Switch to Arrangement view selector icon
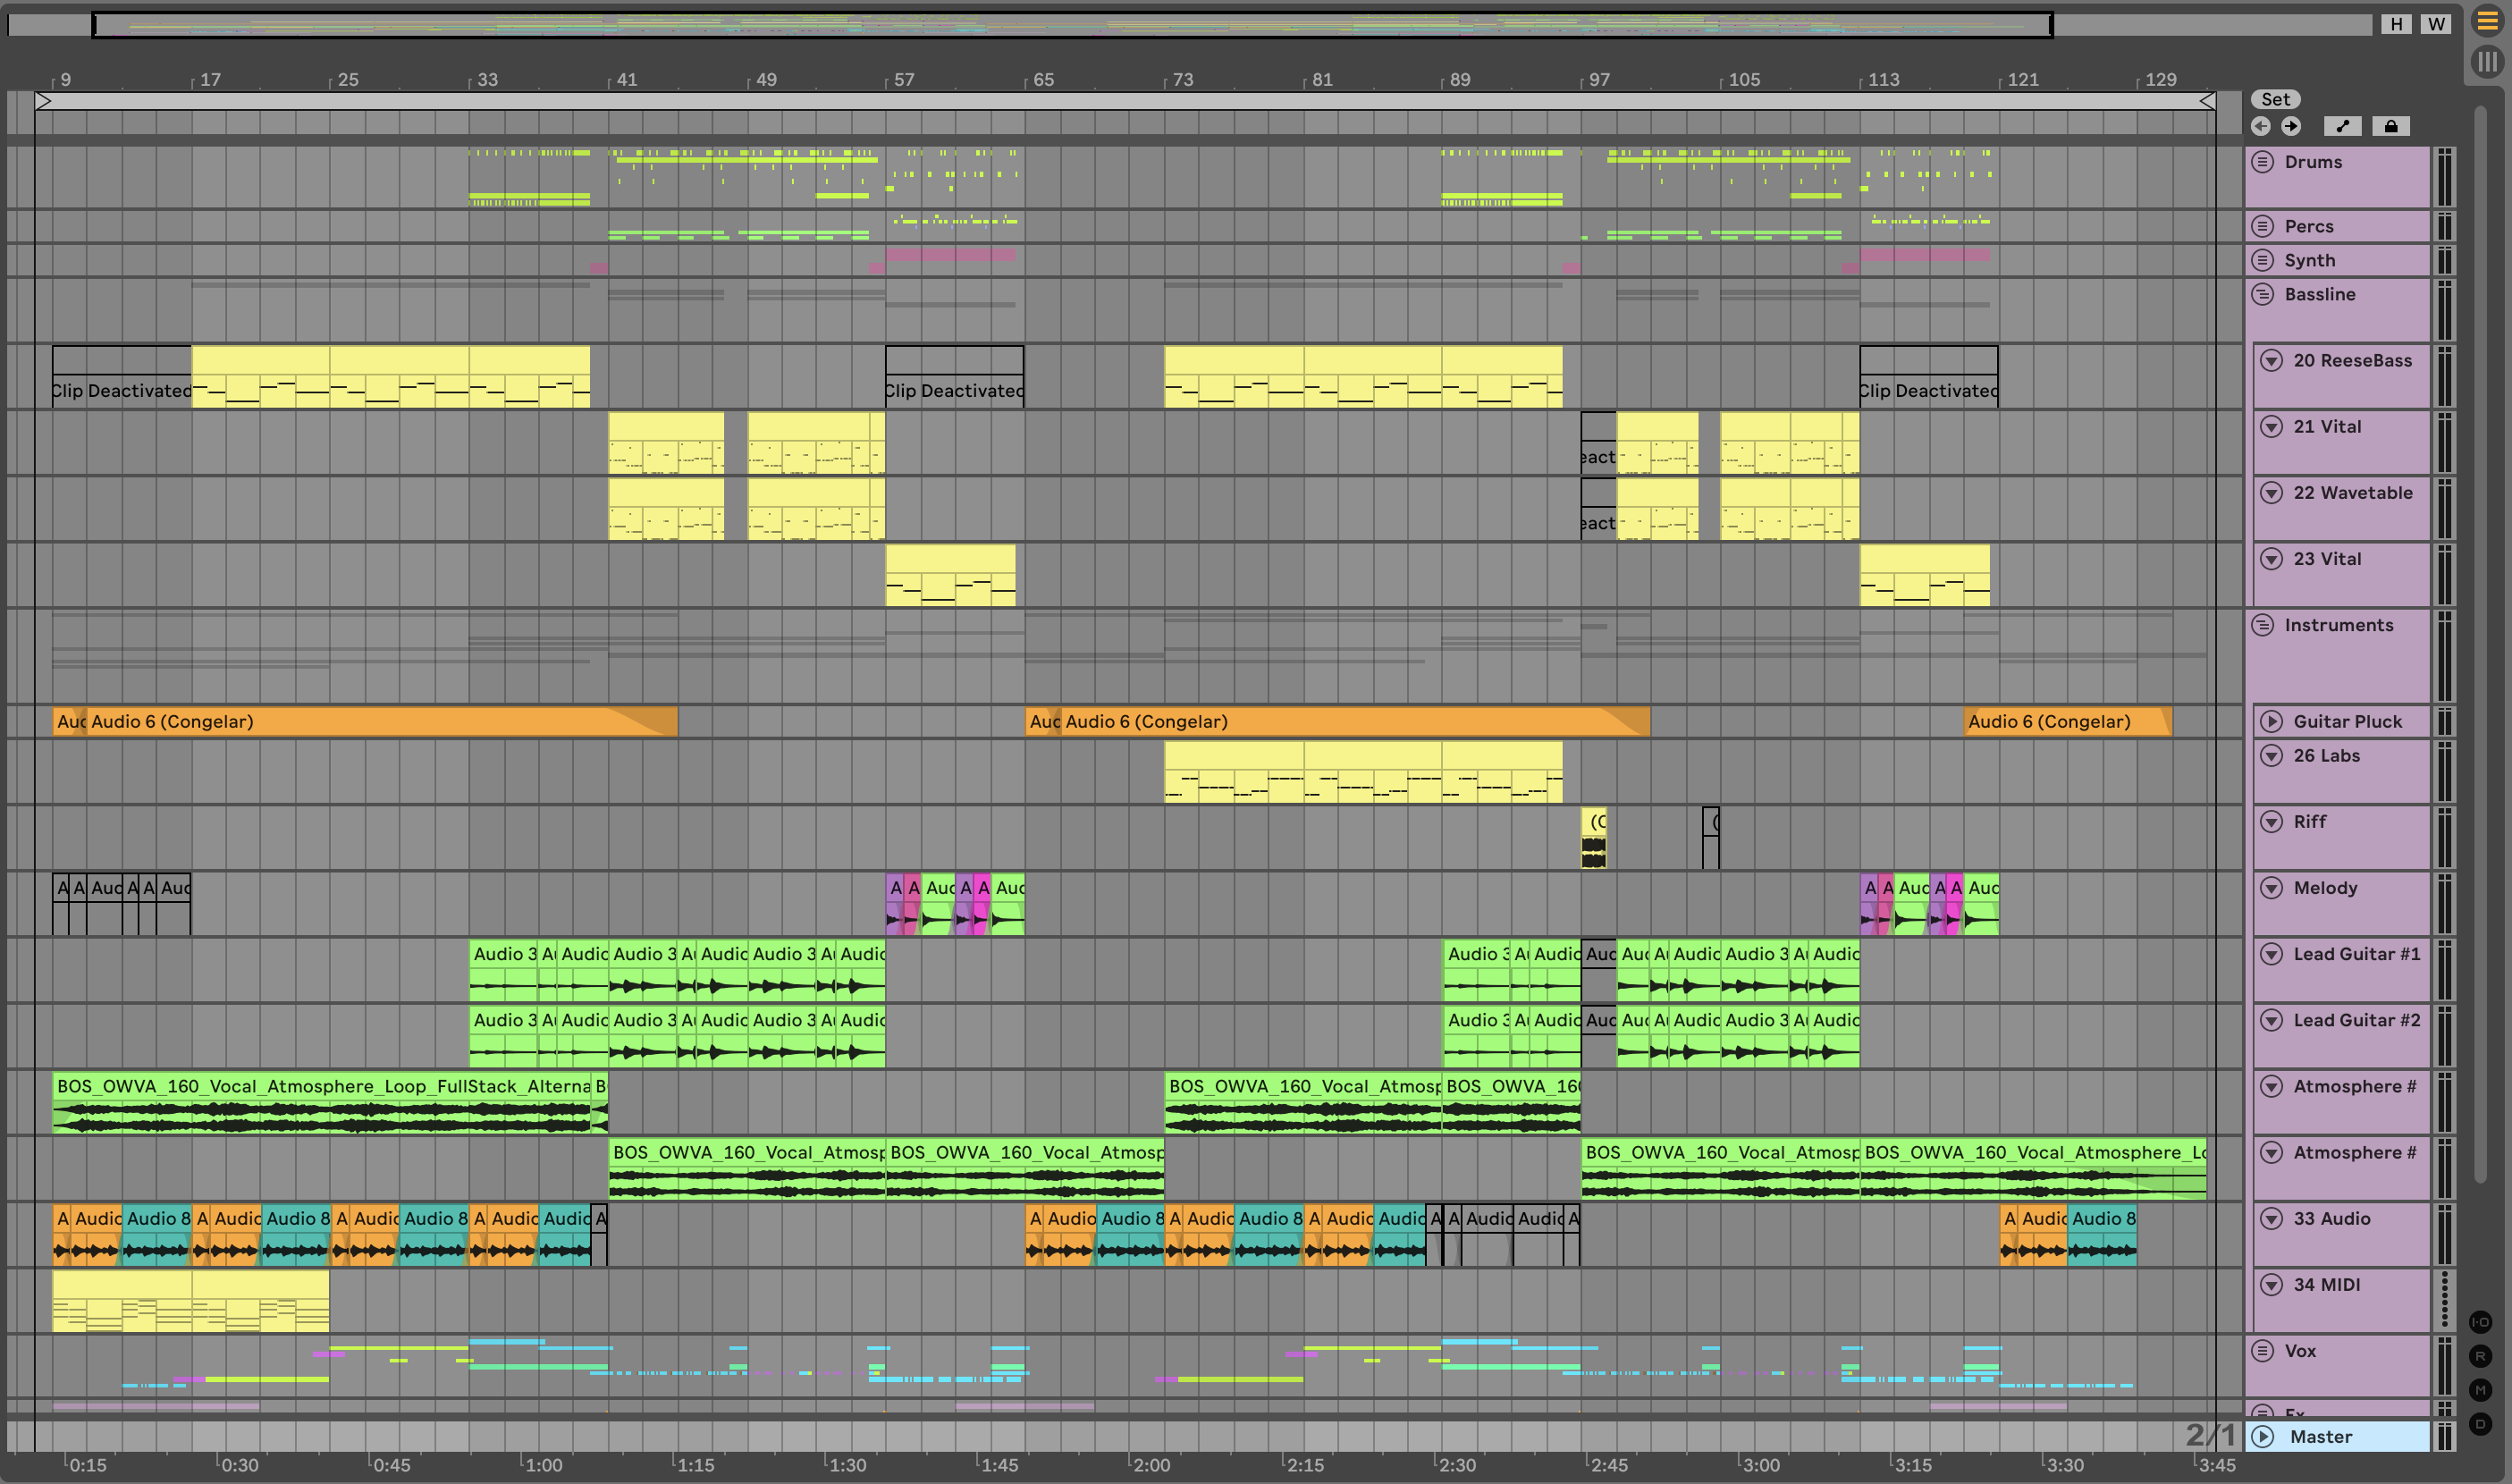The height and width of the screenshot is (1484, 2512). click(2487, 21)
